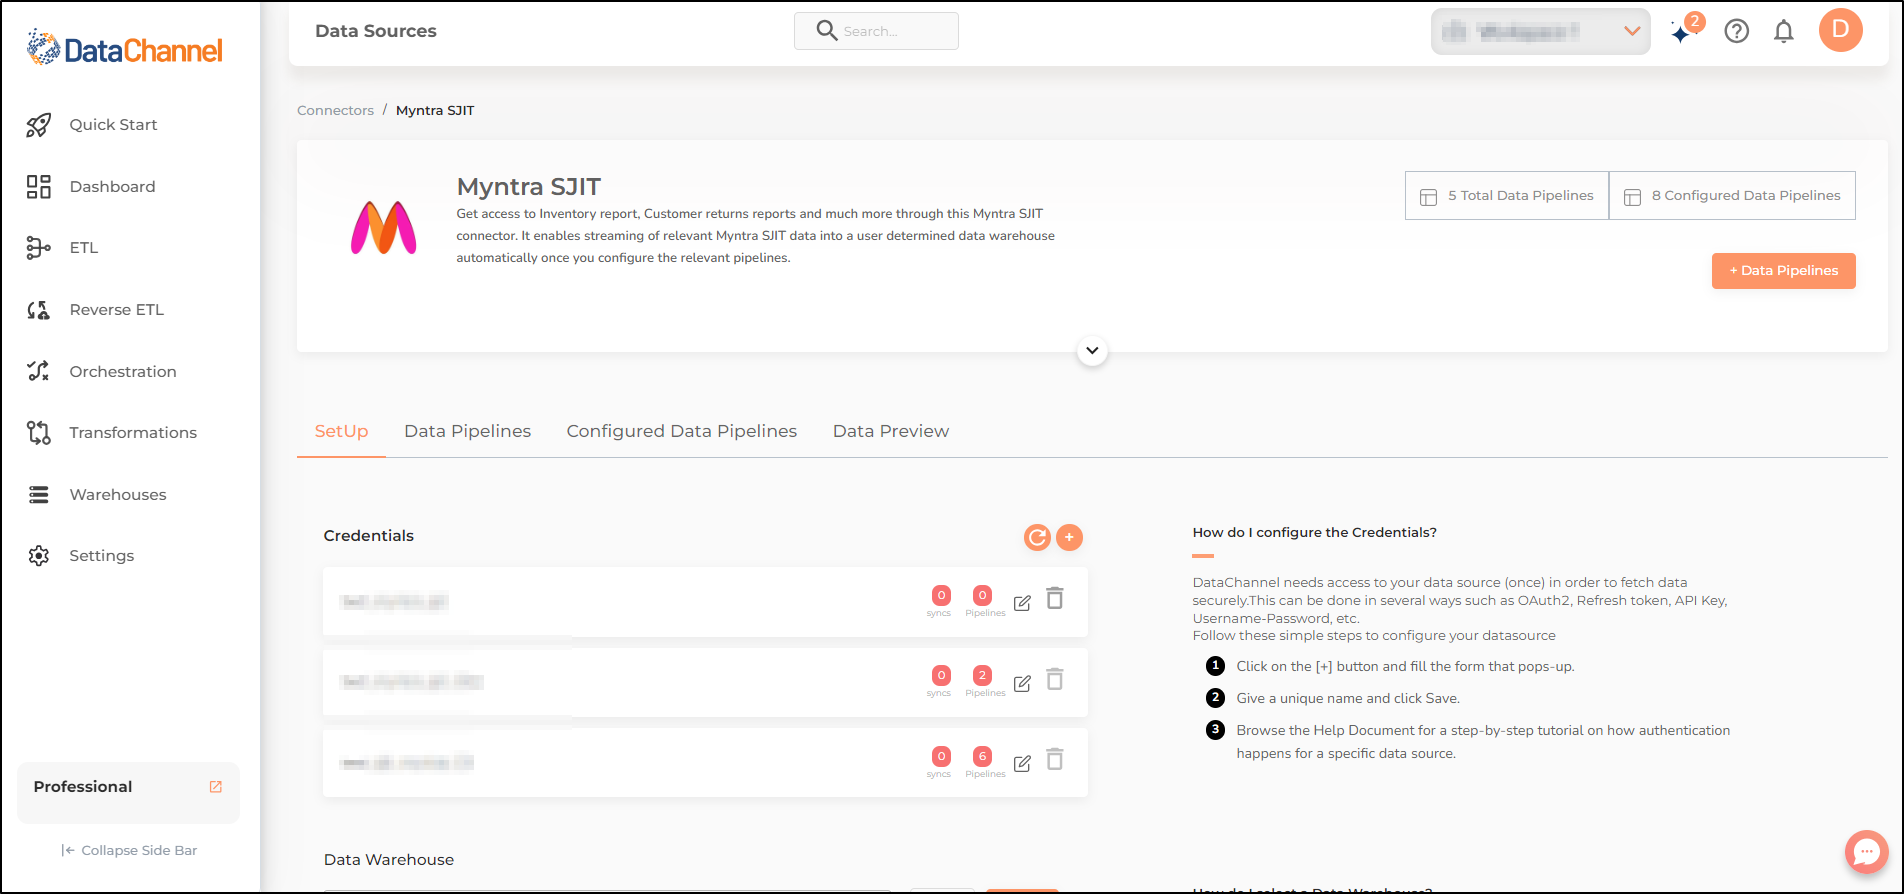Click 8 Configured Data Pipelines box

pyautogui.click(x=1732, y=196)
